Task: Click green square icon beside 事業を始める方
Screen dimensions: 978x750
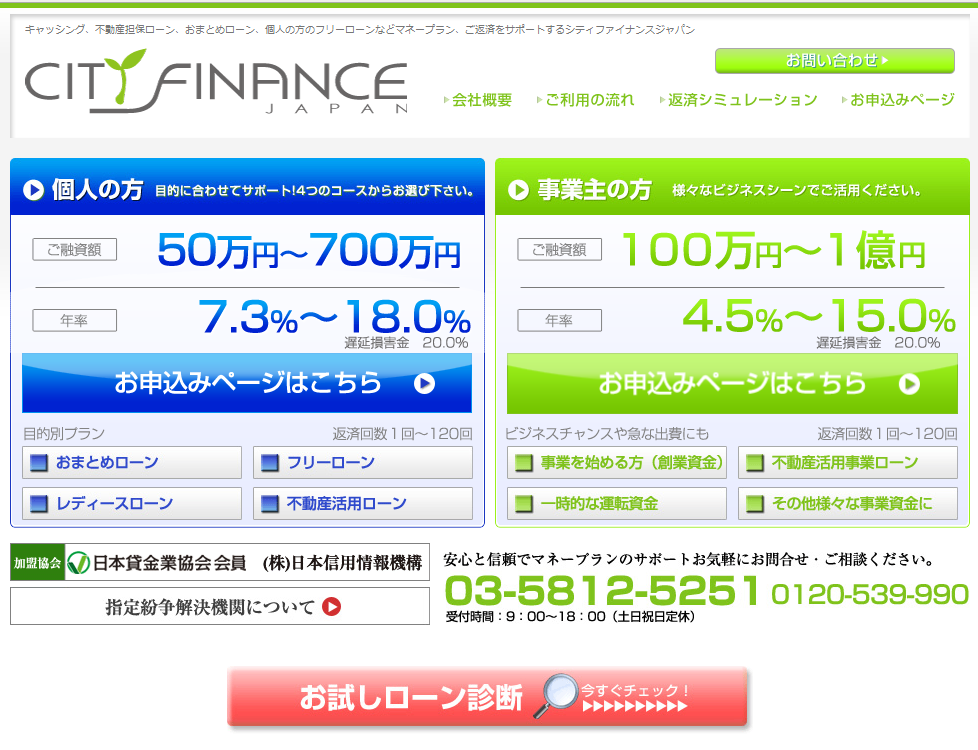Action: [524, 463]
